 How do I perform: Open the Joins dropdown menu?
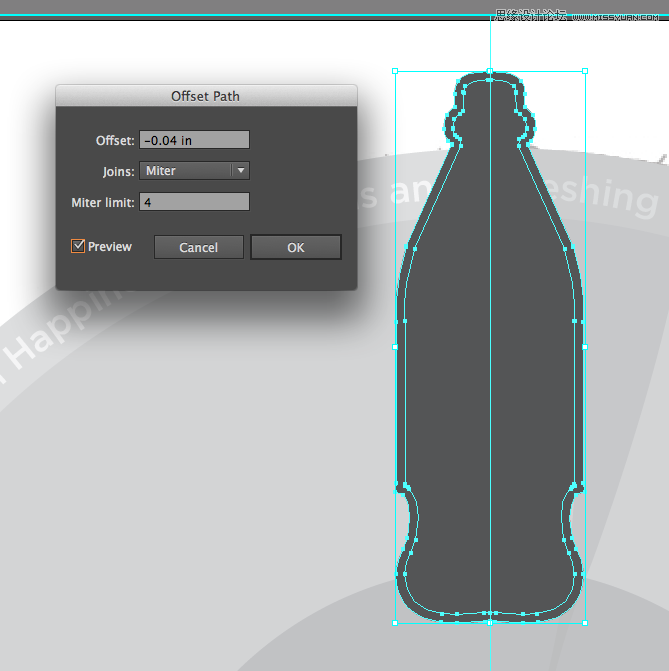194,170
